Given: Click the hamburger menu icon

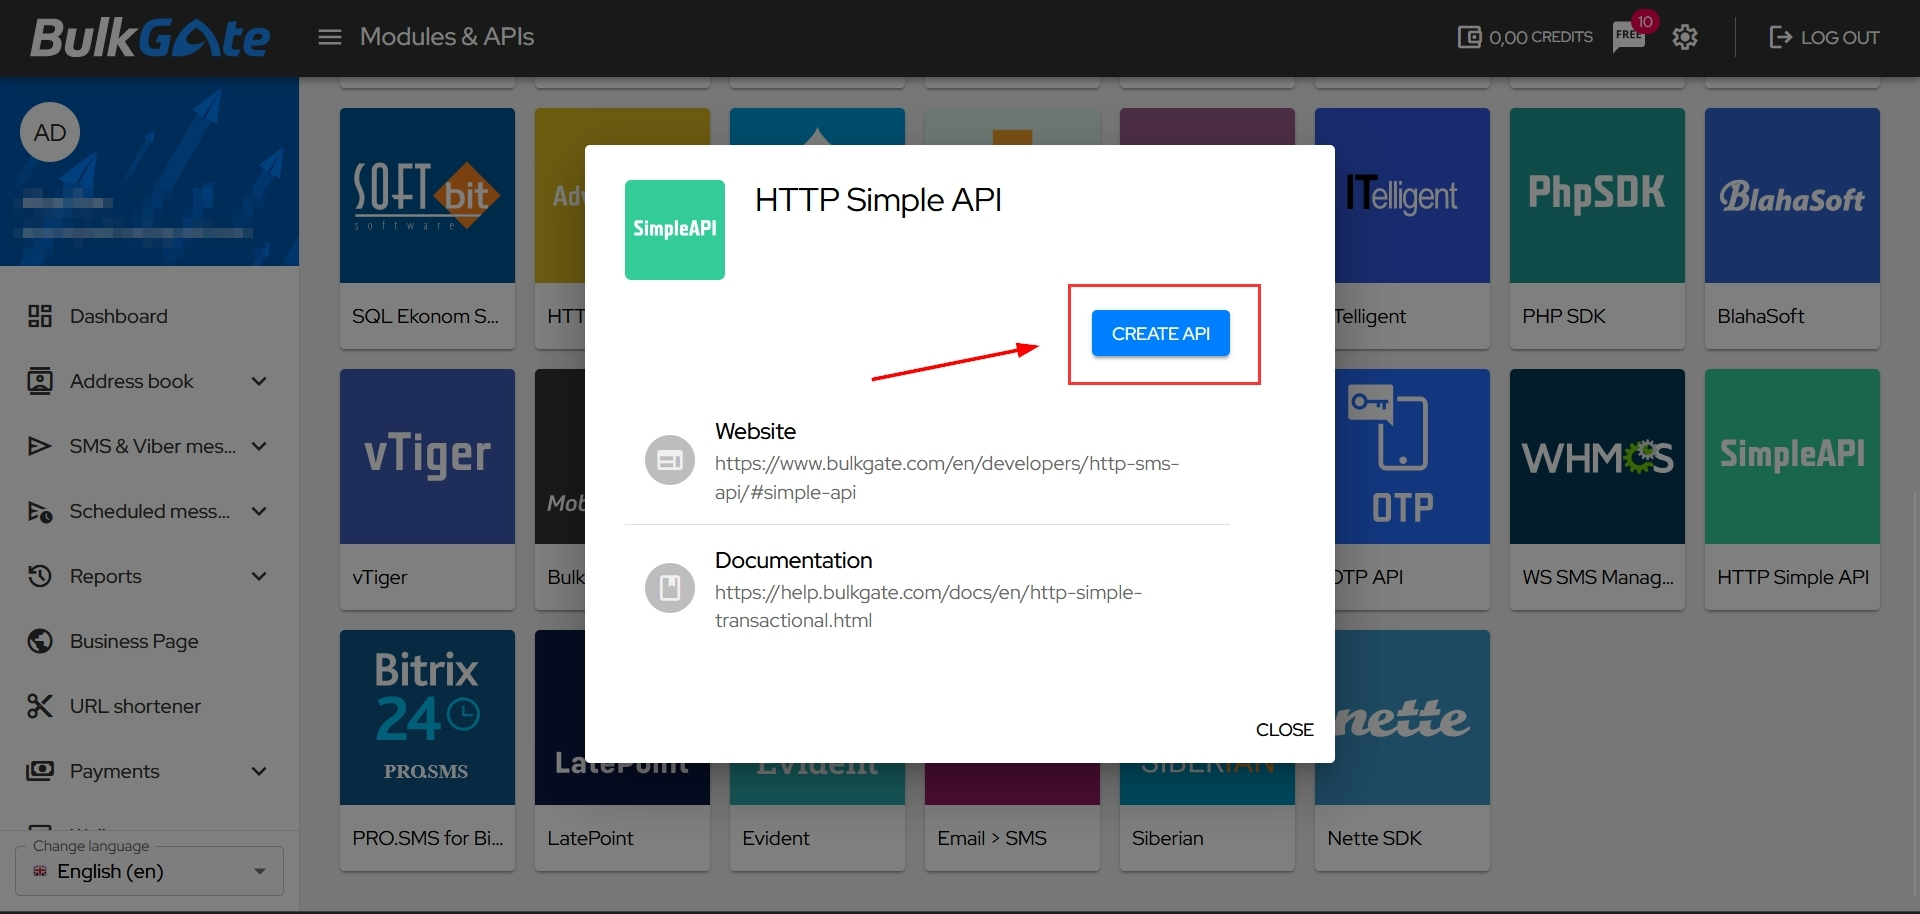Looking at the screenshot, I should coord(330,37).
